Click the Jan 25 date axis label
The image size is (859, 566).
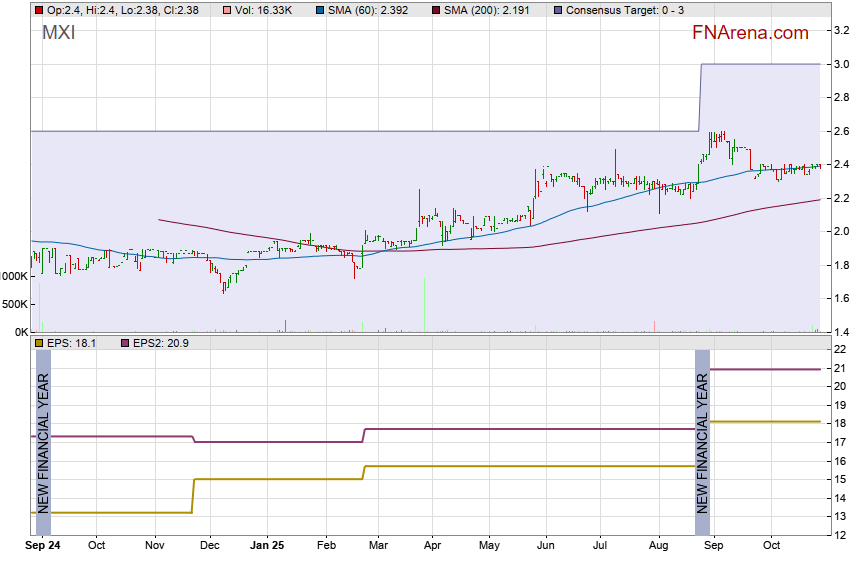267,546
